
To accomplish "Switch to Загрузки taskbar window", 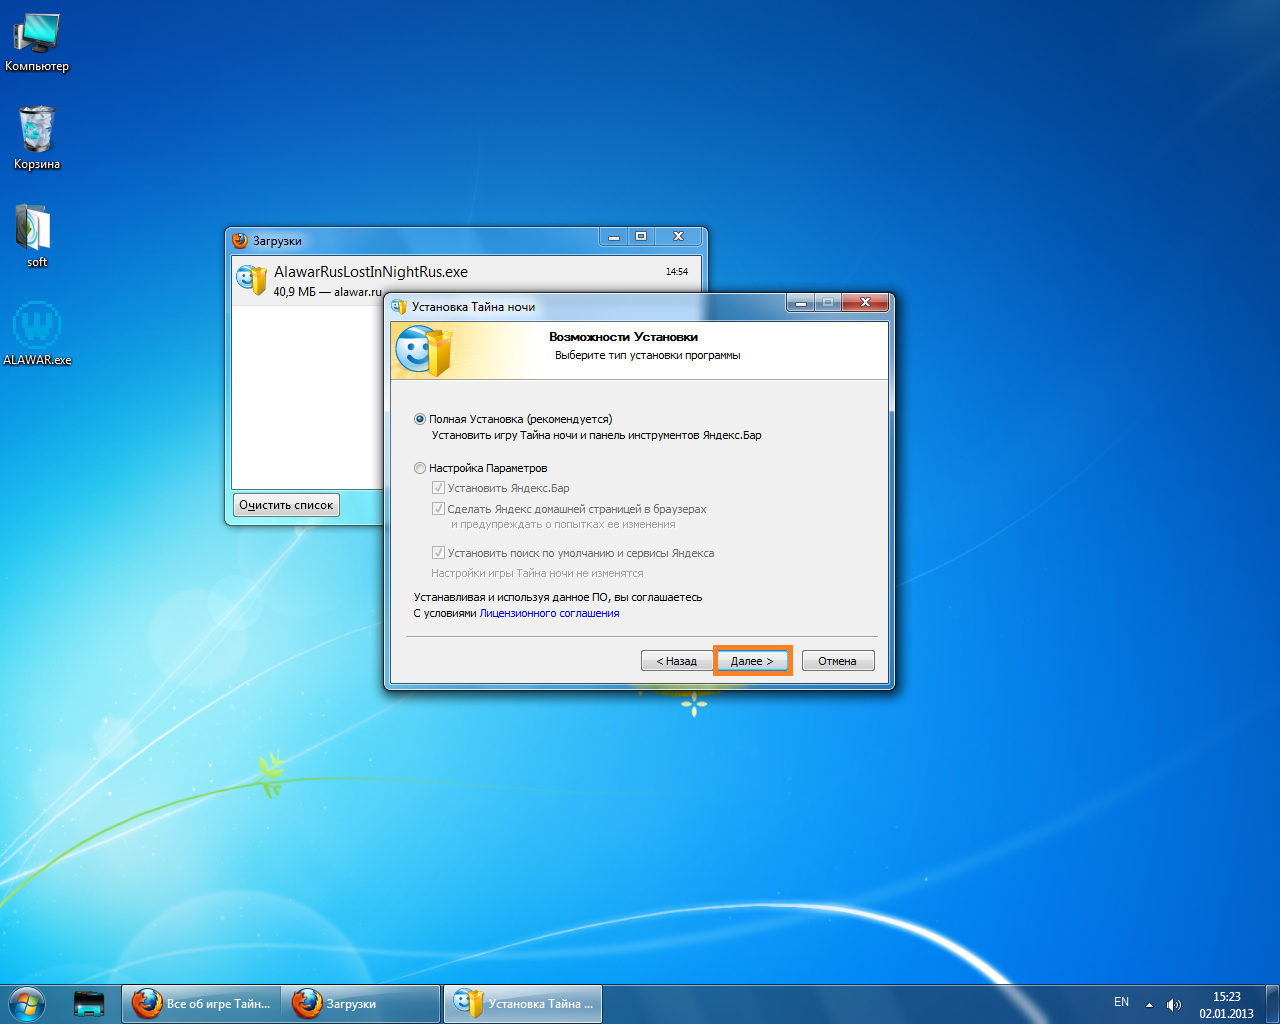I will (x=360, y=1003).
